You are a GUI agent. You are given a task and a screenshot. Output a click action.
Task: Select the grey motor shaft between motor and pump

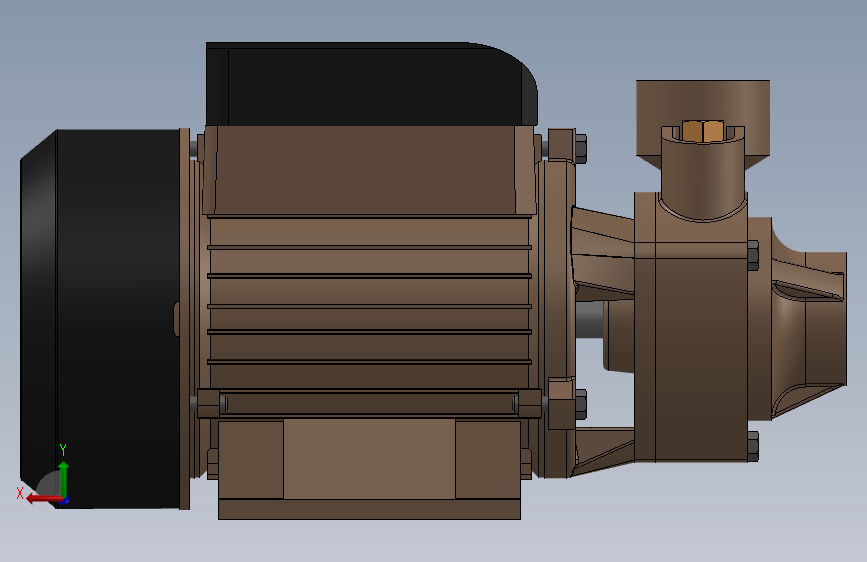[589, 320]
